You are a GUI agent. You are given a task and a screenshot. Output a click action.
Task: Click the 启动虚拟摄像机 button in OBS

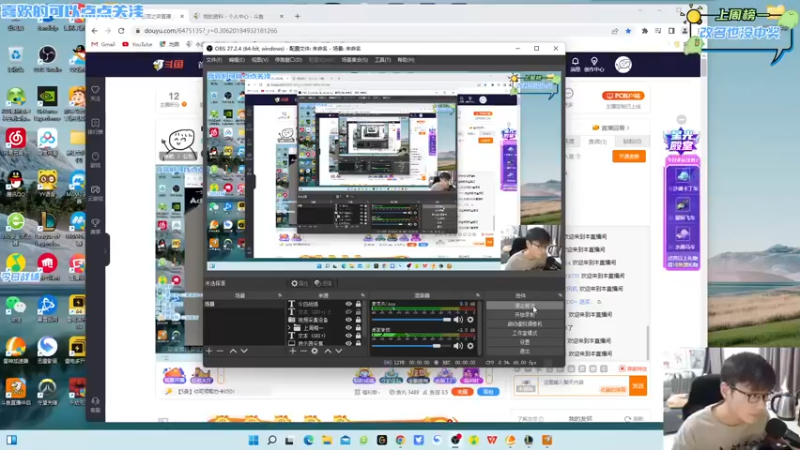click(x=524, y=324)
